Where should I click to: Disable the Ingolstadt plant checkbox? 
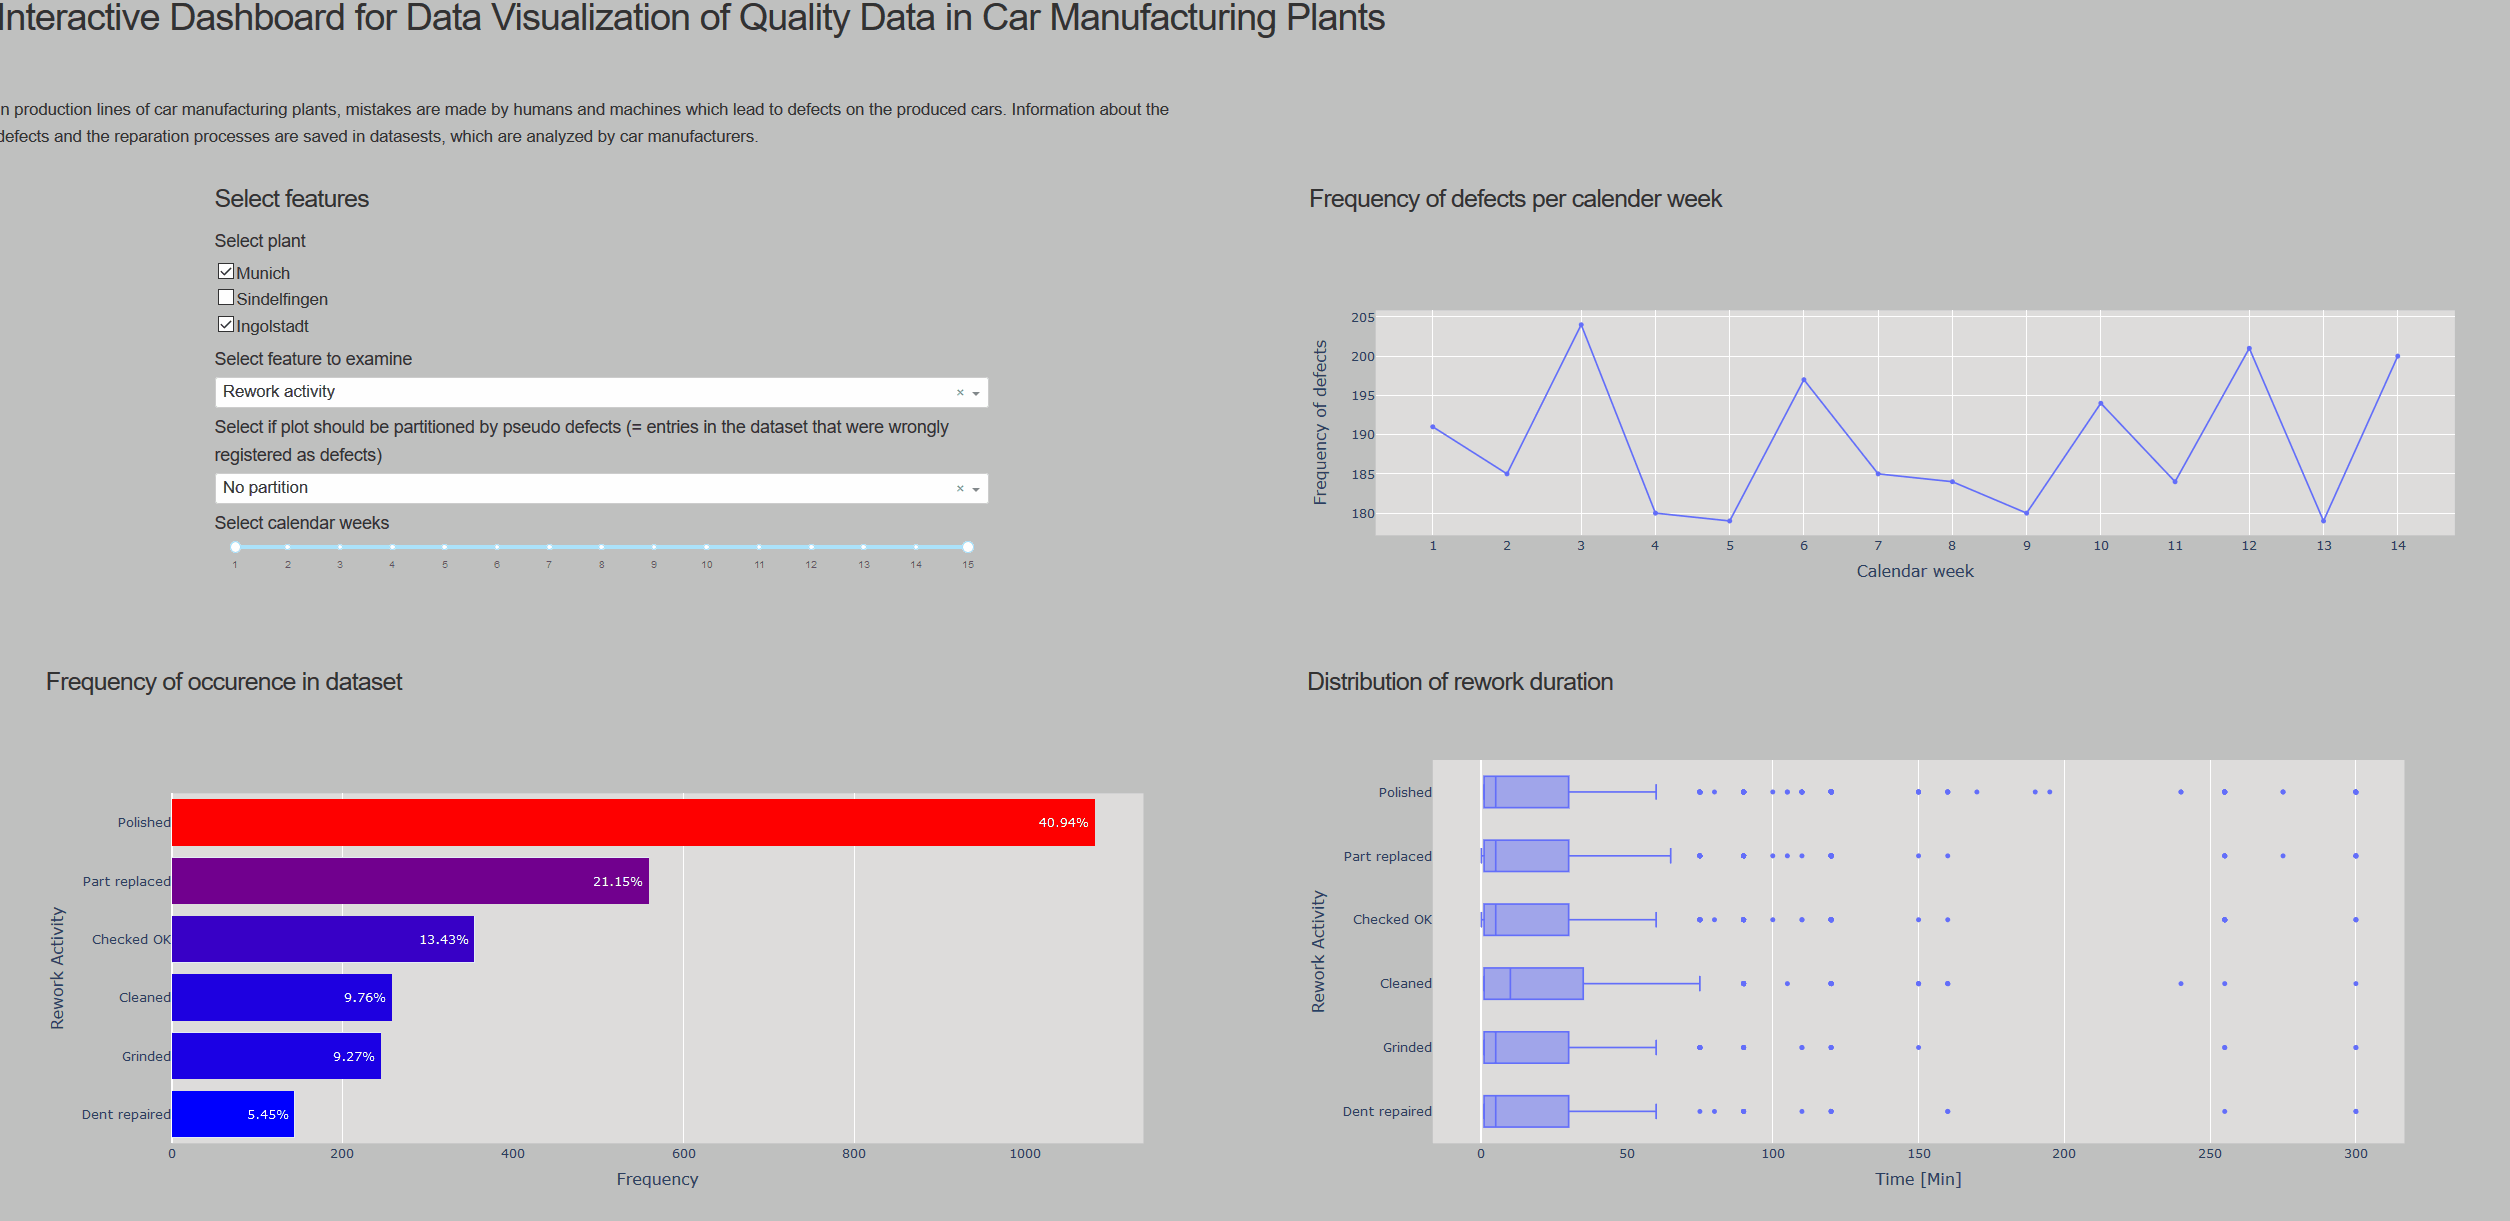click(226, 324)
